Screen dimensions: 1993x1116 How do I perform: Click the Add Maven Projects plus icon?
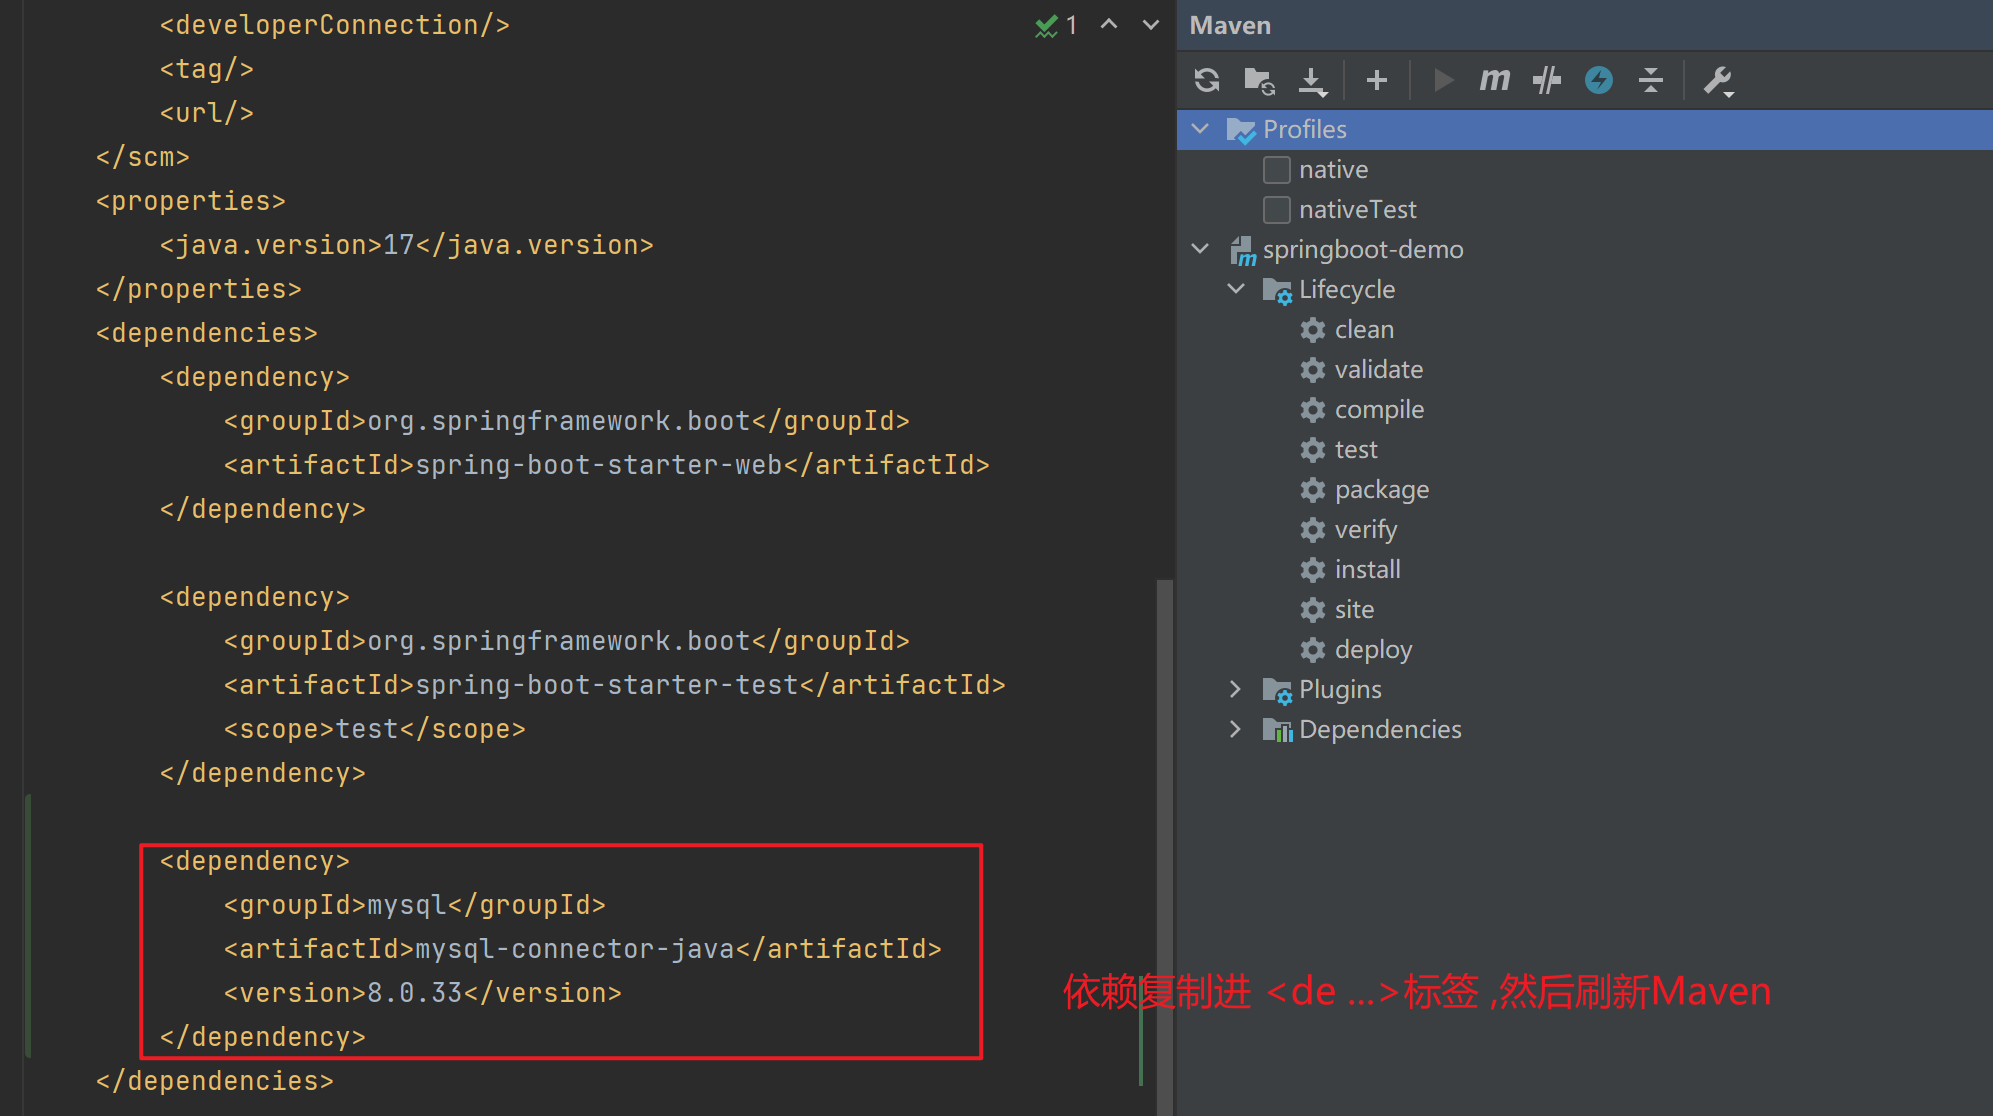[x=1376, y=80]
